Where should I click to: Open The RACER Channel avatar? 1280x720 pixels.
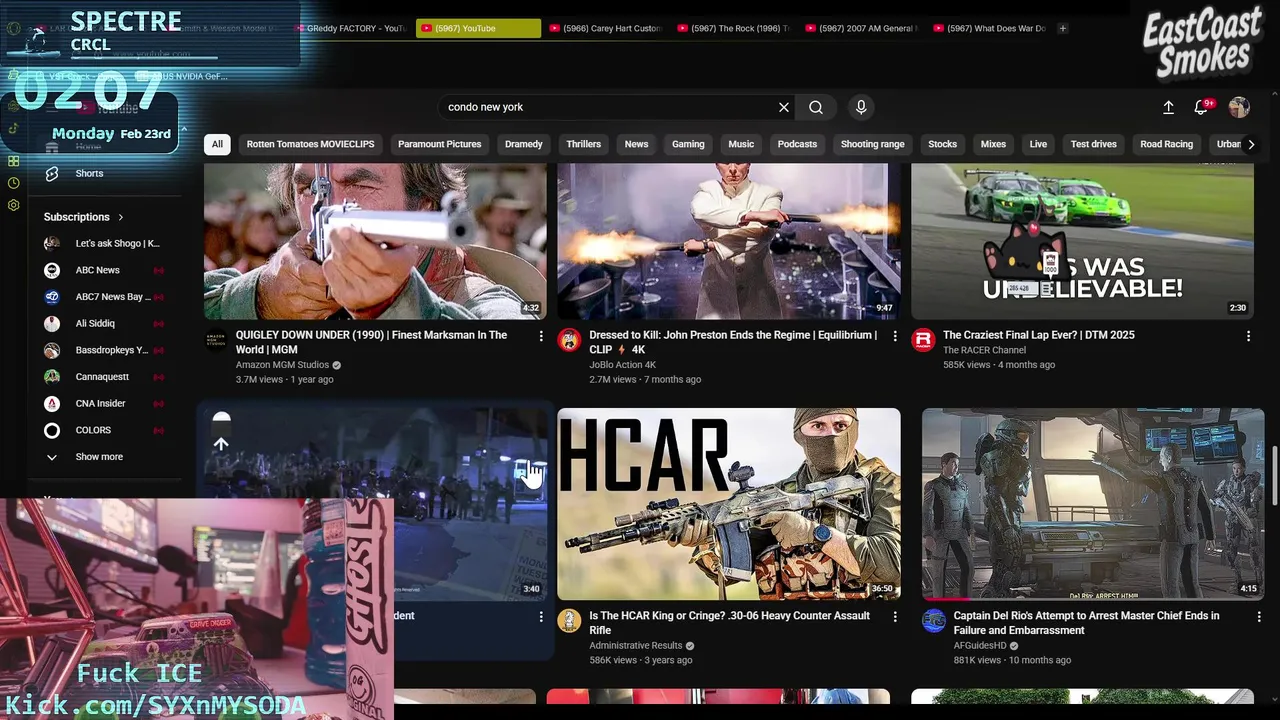point(923,340)
